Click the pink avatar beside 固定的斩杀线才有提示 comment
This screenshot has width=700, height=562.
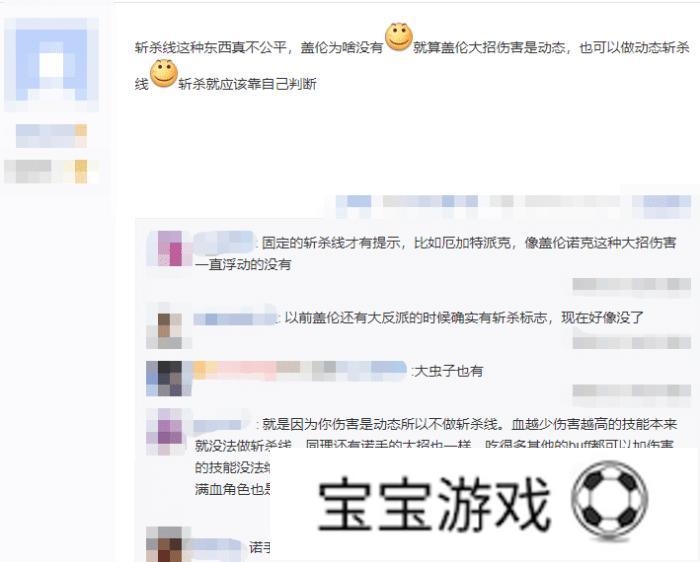pos(169,248)
